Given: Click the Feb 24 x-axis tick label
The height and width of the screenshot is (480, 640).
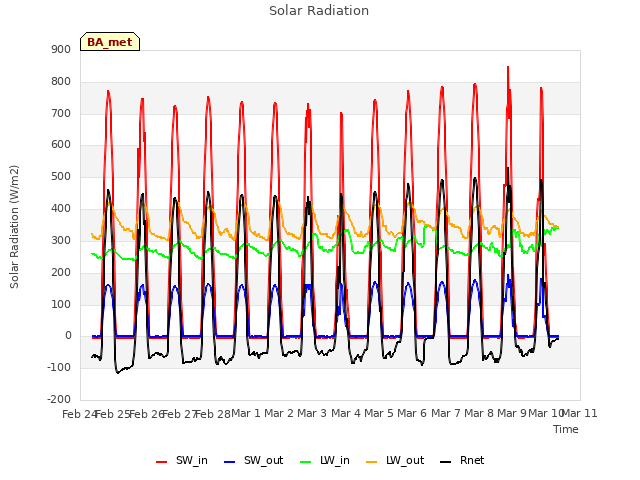Looking at the screenshot, I should [x=79, y=414].
